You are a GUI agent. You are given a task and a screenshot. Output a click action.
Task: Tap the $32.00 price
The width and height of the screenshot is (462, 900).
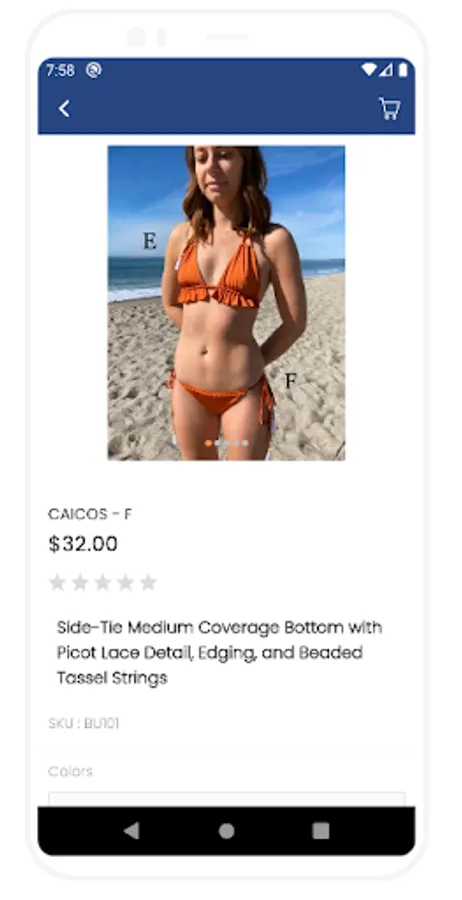pos(83,544)
